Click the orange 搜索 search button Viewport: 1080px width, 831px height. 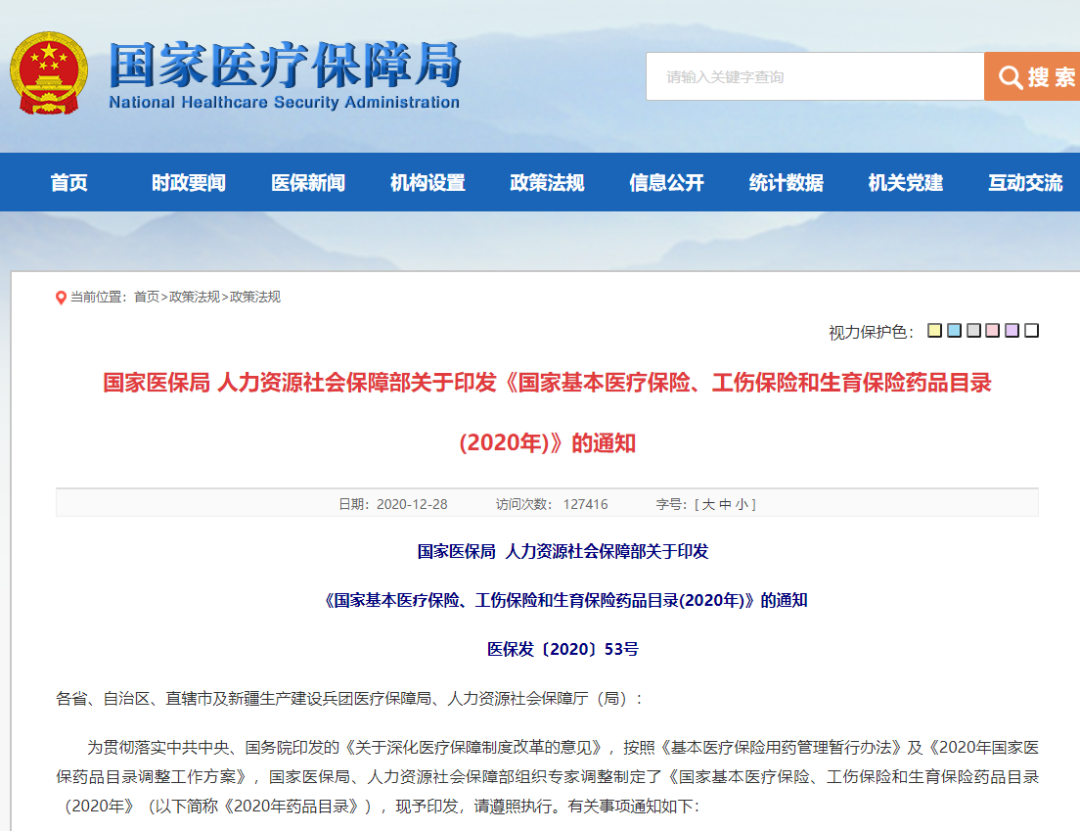click(x=1032, y=76)
